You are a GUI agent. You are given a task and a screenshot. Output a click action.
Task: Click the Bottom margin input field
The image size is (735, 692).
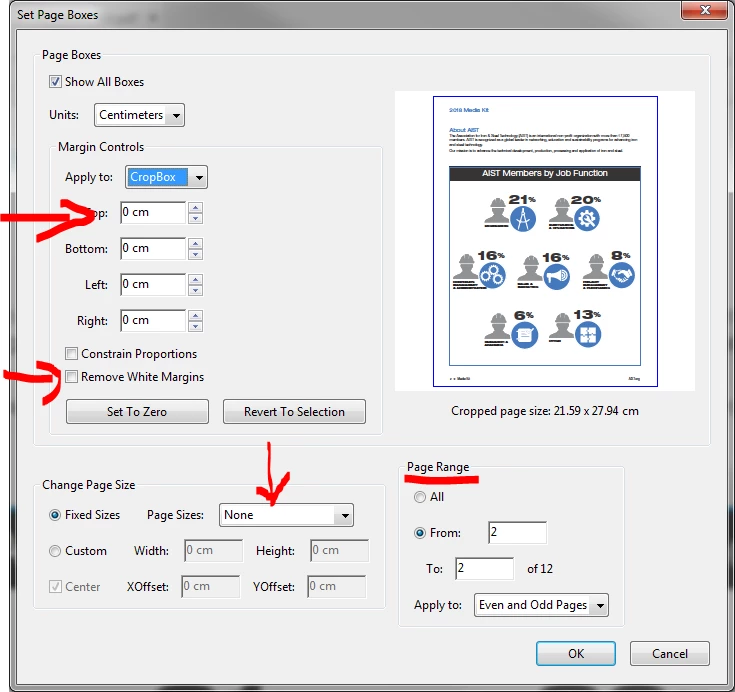(153, 248)
